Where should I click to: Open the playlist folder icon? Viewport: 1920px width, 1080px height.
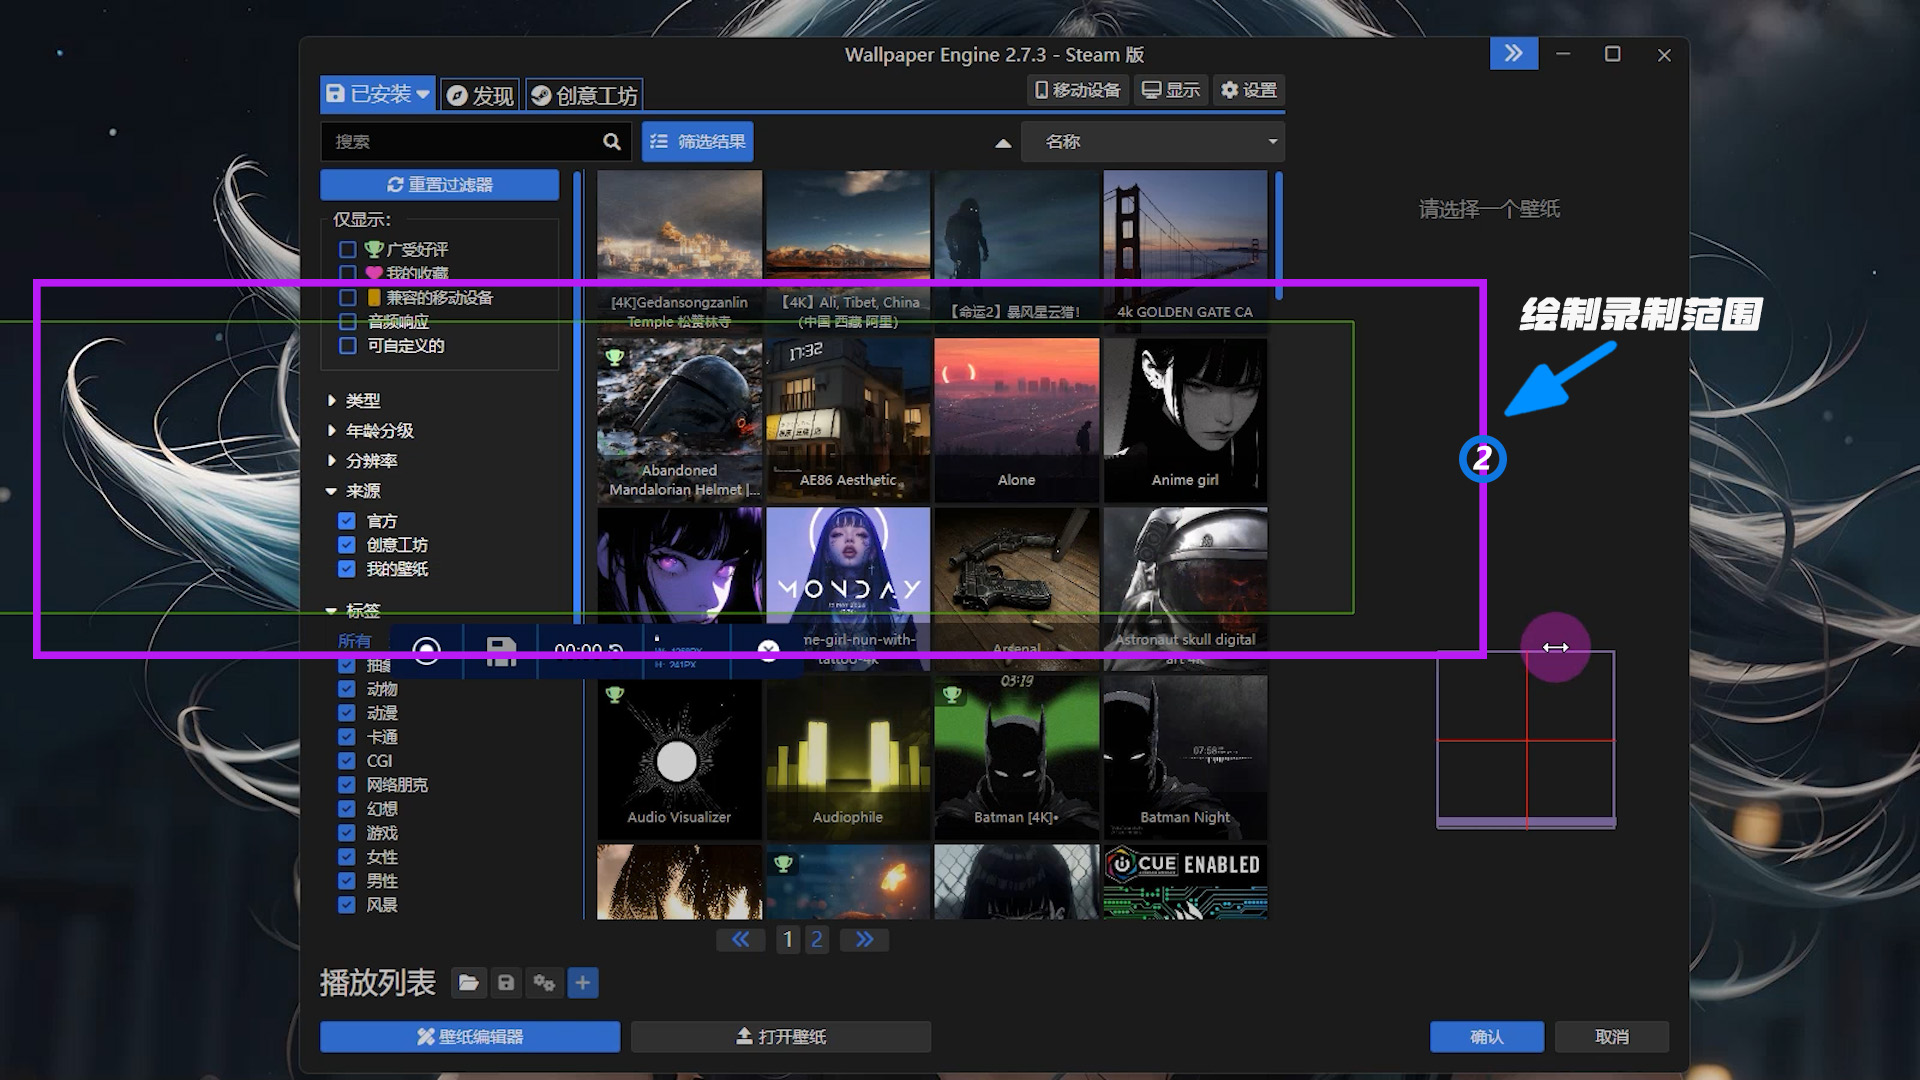468,983
